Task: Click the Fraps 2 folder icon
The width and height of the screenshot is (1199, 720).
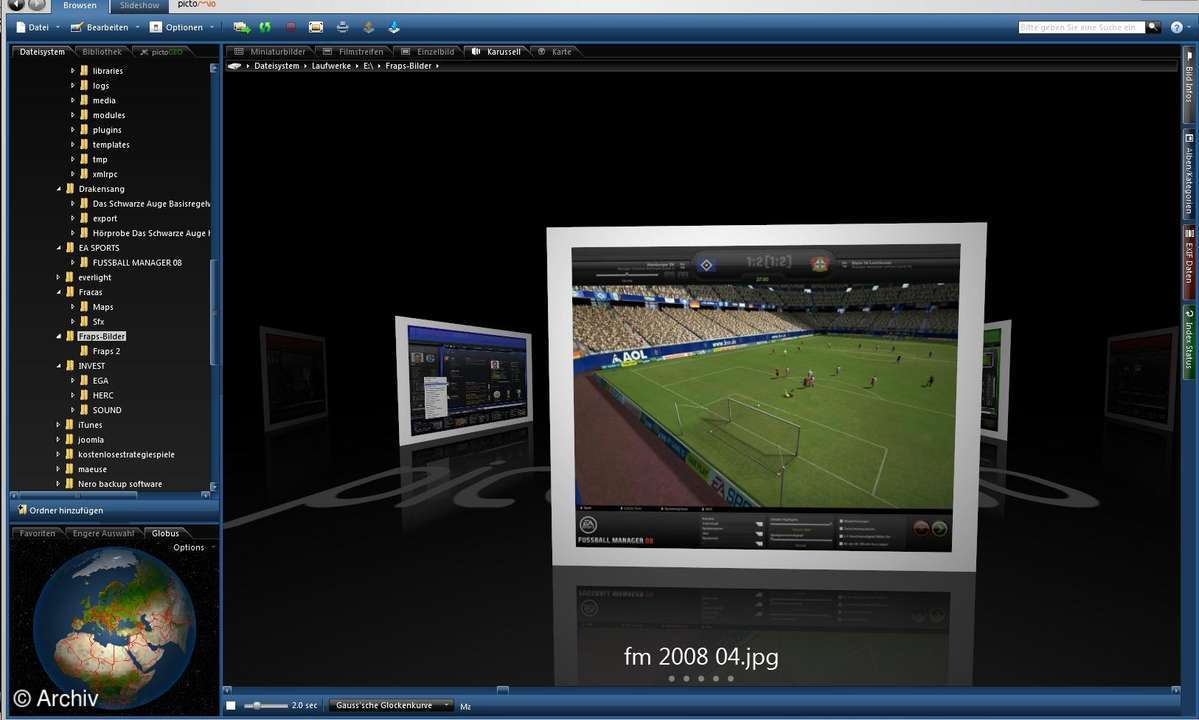Action: click(84, 351)
